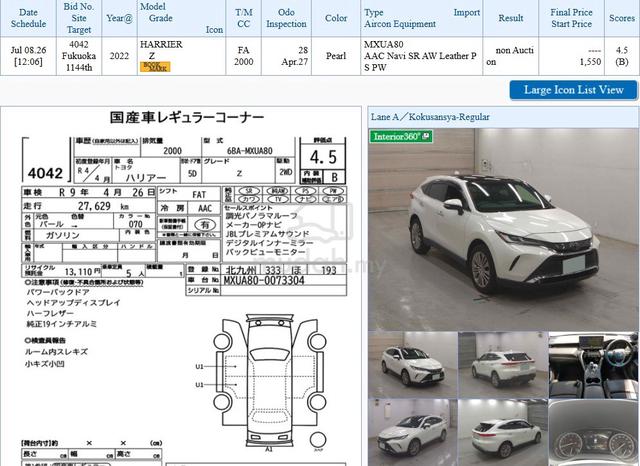Click the 'MXUA80' type text
The height and width of the screenshot is (466, 640).
pyautogui.click(x=384, y=44)
